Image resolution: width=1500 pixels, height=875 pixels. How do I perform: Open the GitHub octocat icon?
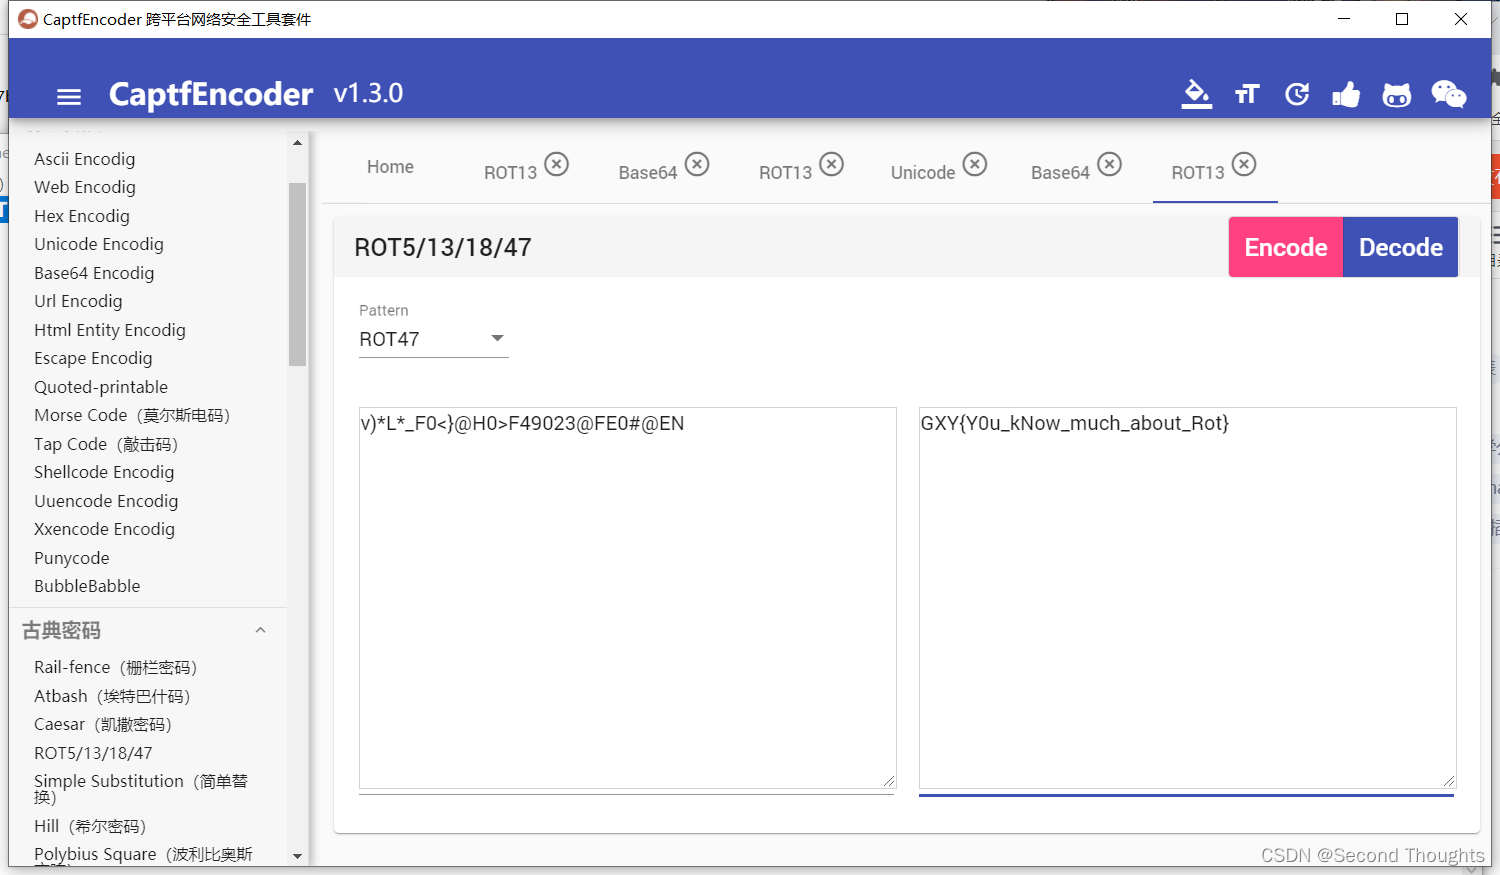coord(1396,94)
